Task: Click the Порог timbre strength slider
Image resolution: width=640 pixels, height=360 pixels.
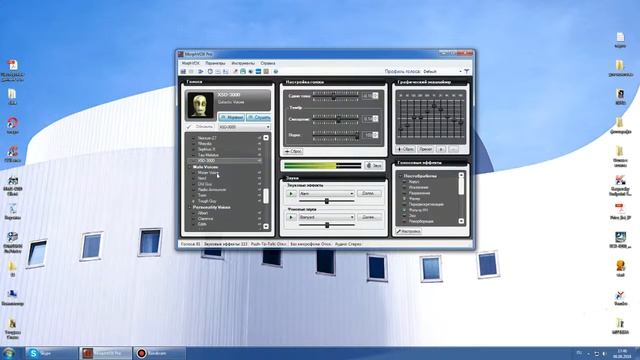Action: pos(336,135)
